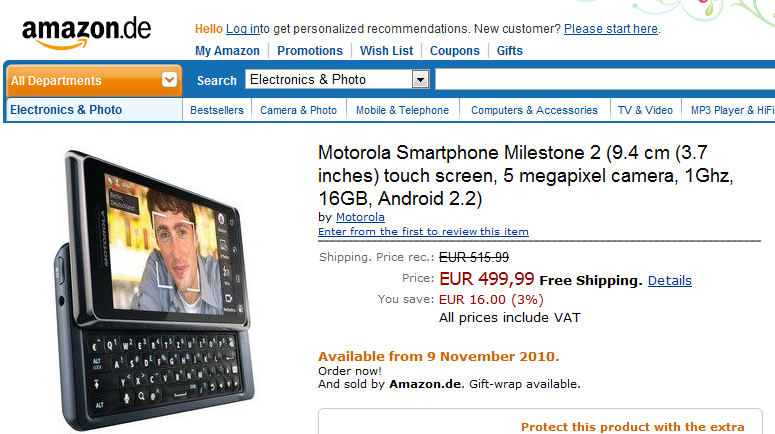Click the Log in link
Viewport: 775px width, 434px height.
pos(243,29)
